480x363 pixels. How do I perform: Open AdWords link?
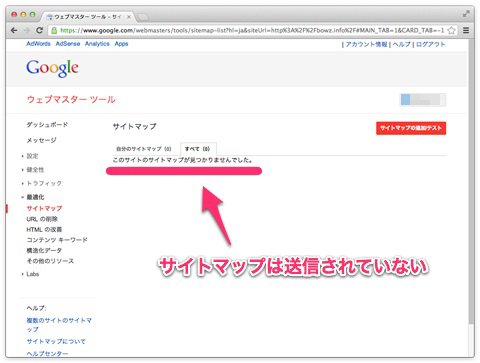tap(38, 44)
